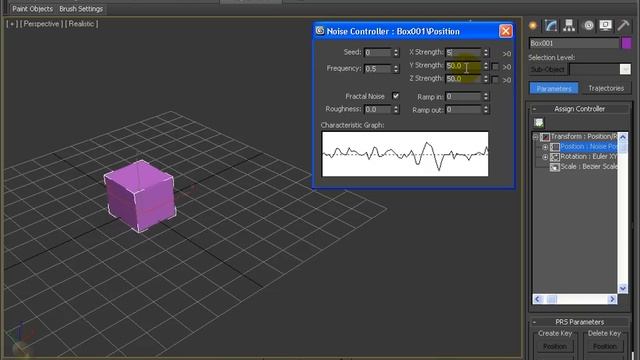Switch to the Paint Objects tab
The image size is (640, 360).
pos(32,9)
